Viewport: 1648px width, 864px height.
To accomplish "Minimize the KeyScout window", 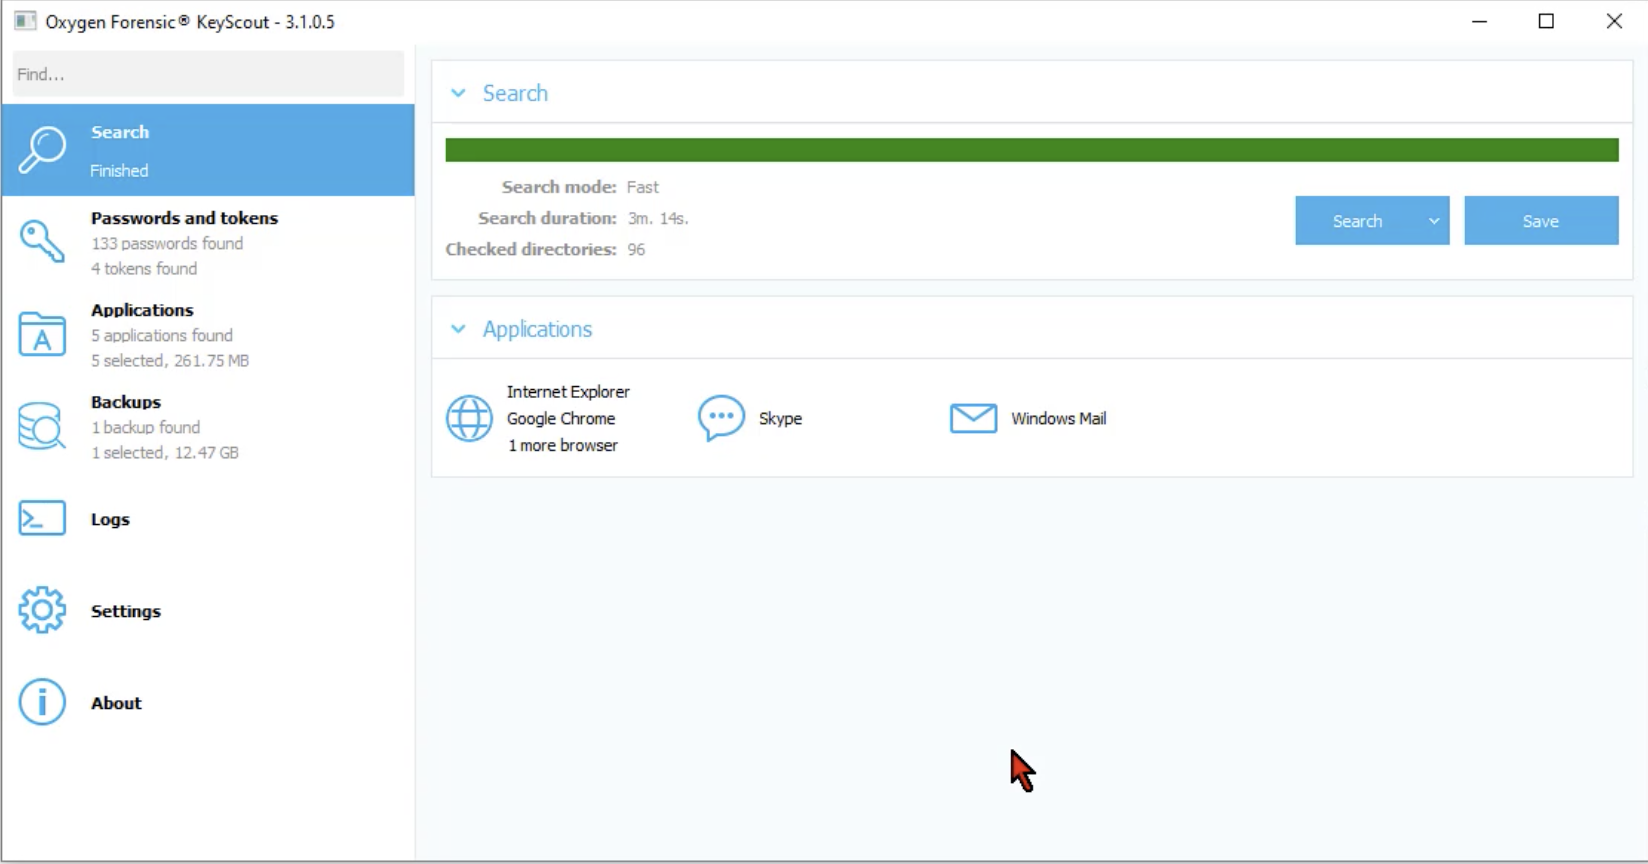I will [x=1480, y=21].
